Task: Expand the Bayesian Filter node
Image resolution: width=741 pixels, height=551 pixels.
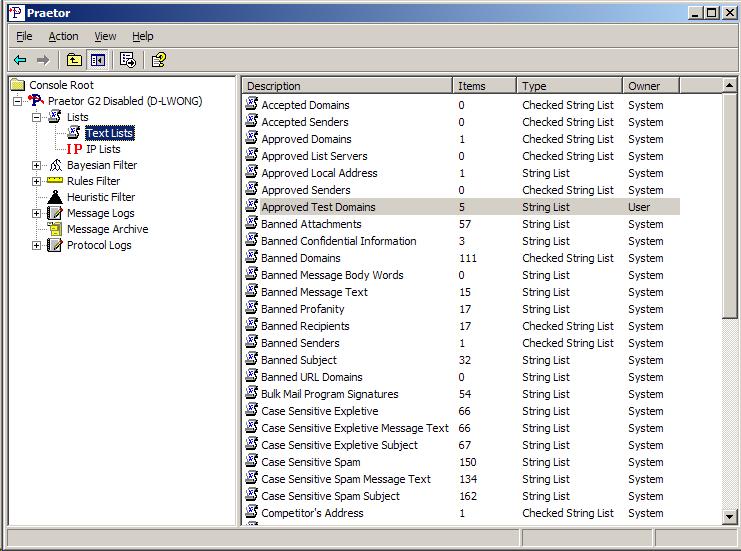Action: (36, 165)
